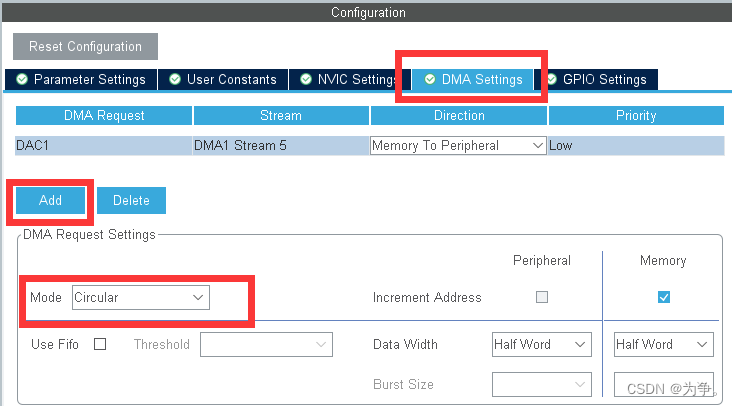Click the NVIC Settings green check icon
This screenshot has height=406, width=732.
coord(306,79)
